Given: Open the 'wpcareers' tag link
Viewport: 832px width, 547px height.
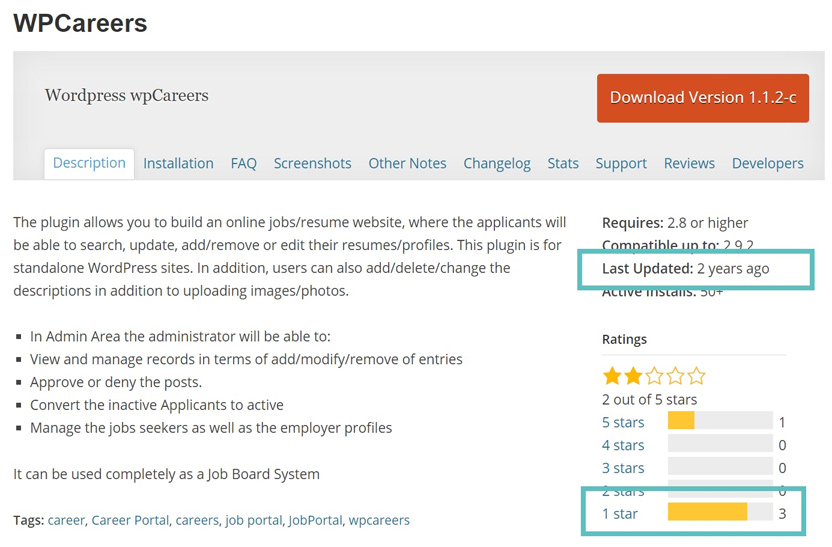Looking at the screenshot, I should click(x=379, y=520).
